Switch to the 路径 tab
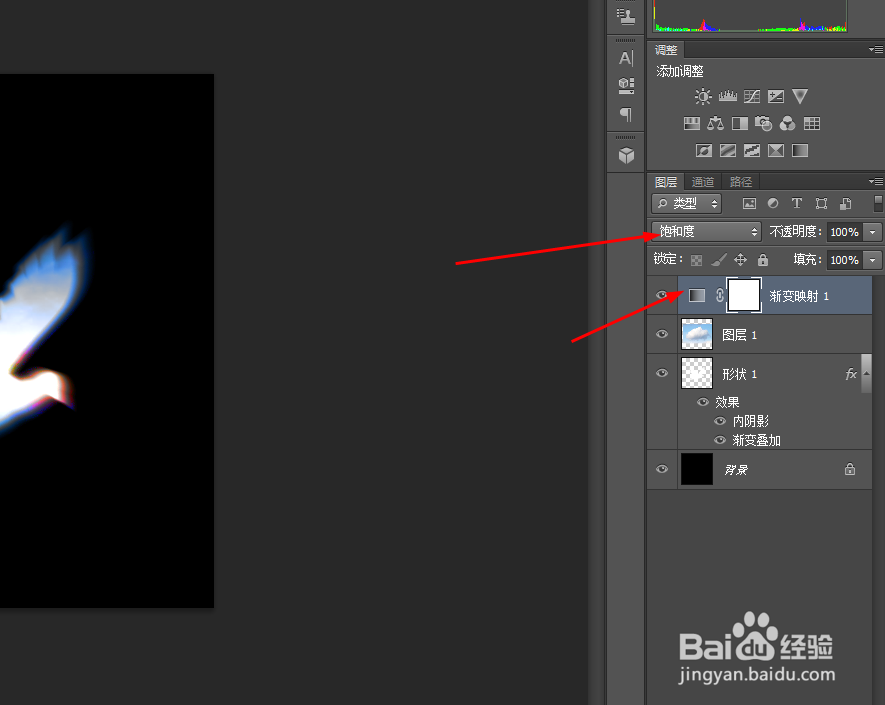This screenshot has width=885, height=705. click(x=741, y=182)
